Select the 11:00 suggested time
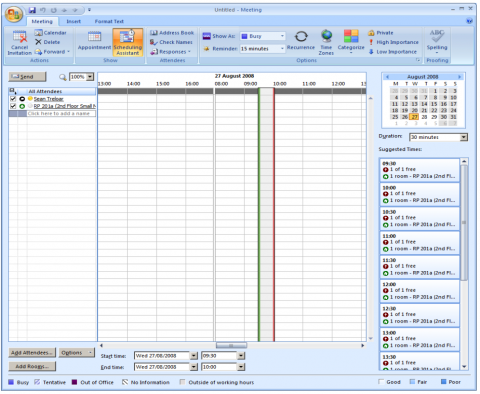Image resolution: width=480 pixels, height=394 pixels. pyautogui.click(x=420, y=242)
